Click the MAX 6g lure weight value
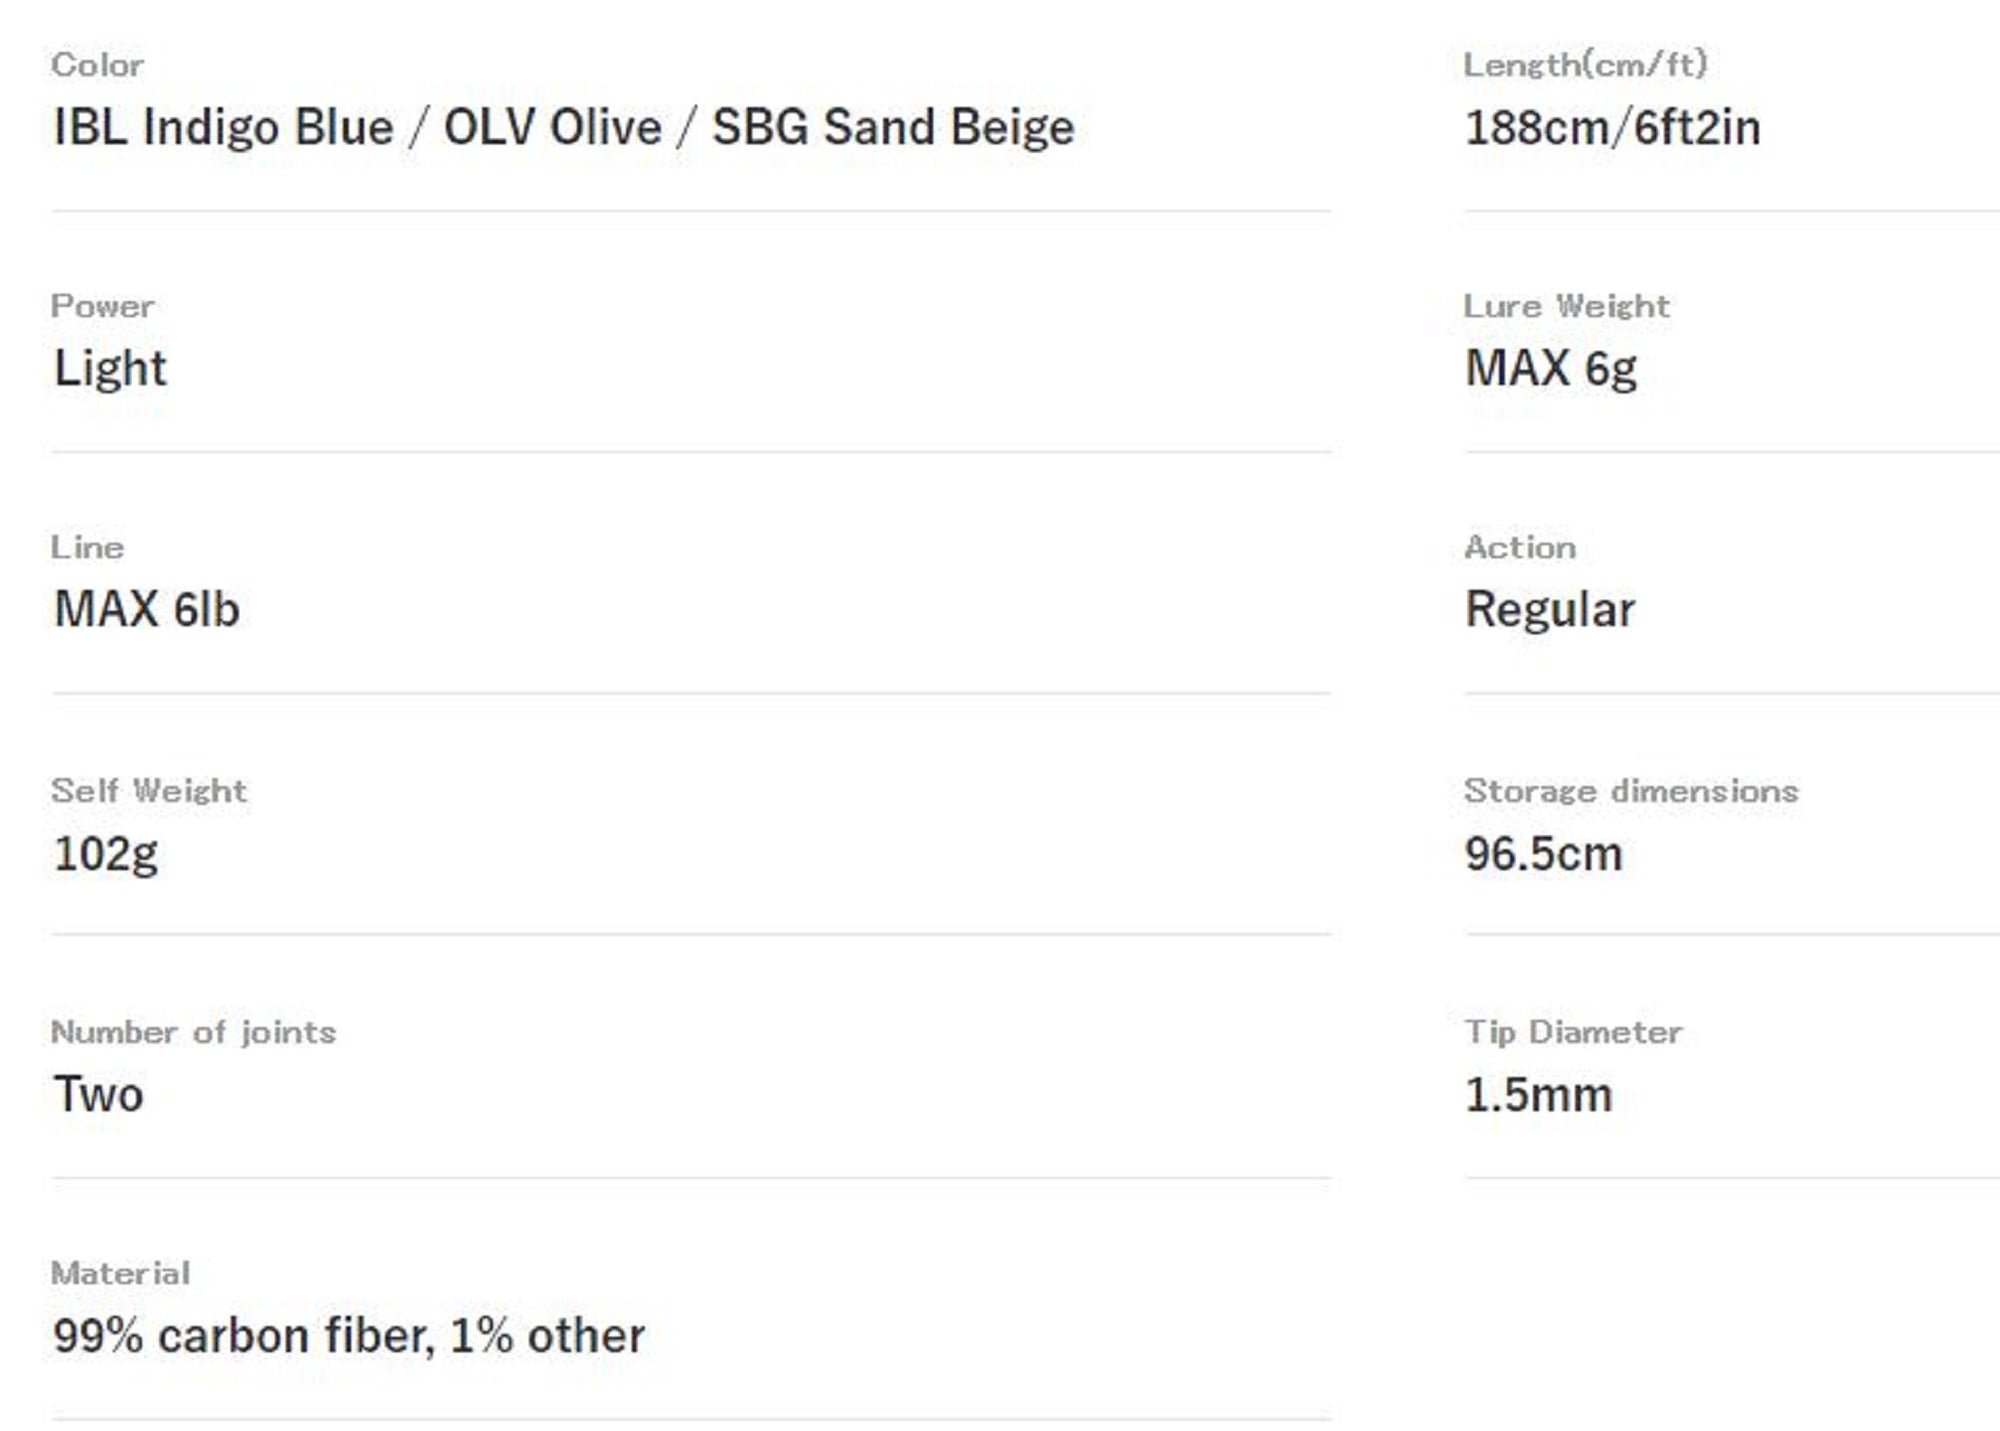Image resolution: width=2000 pixels, height=1431 pixels. [1550, 369]
